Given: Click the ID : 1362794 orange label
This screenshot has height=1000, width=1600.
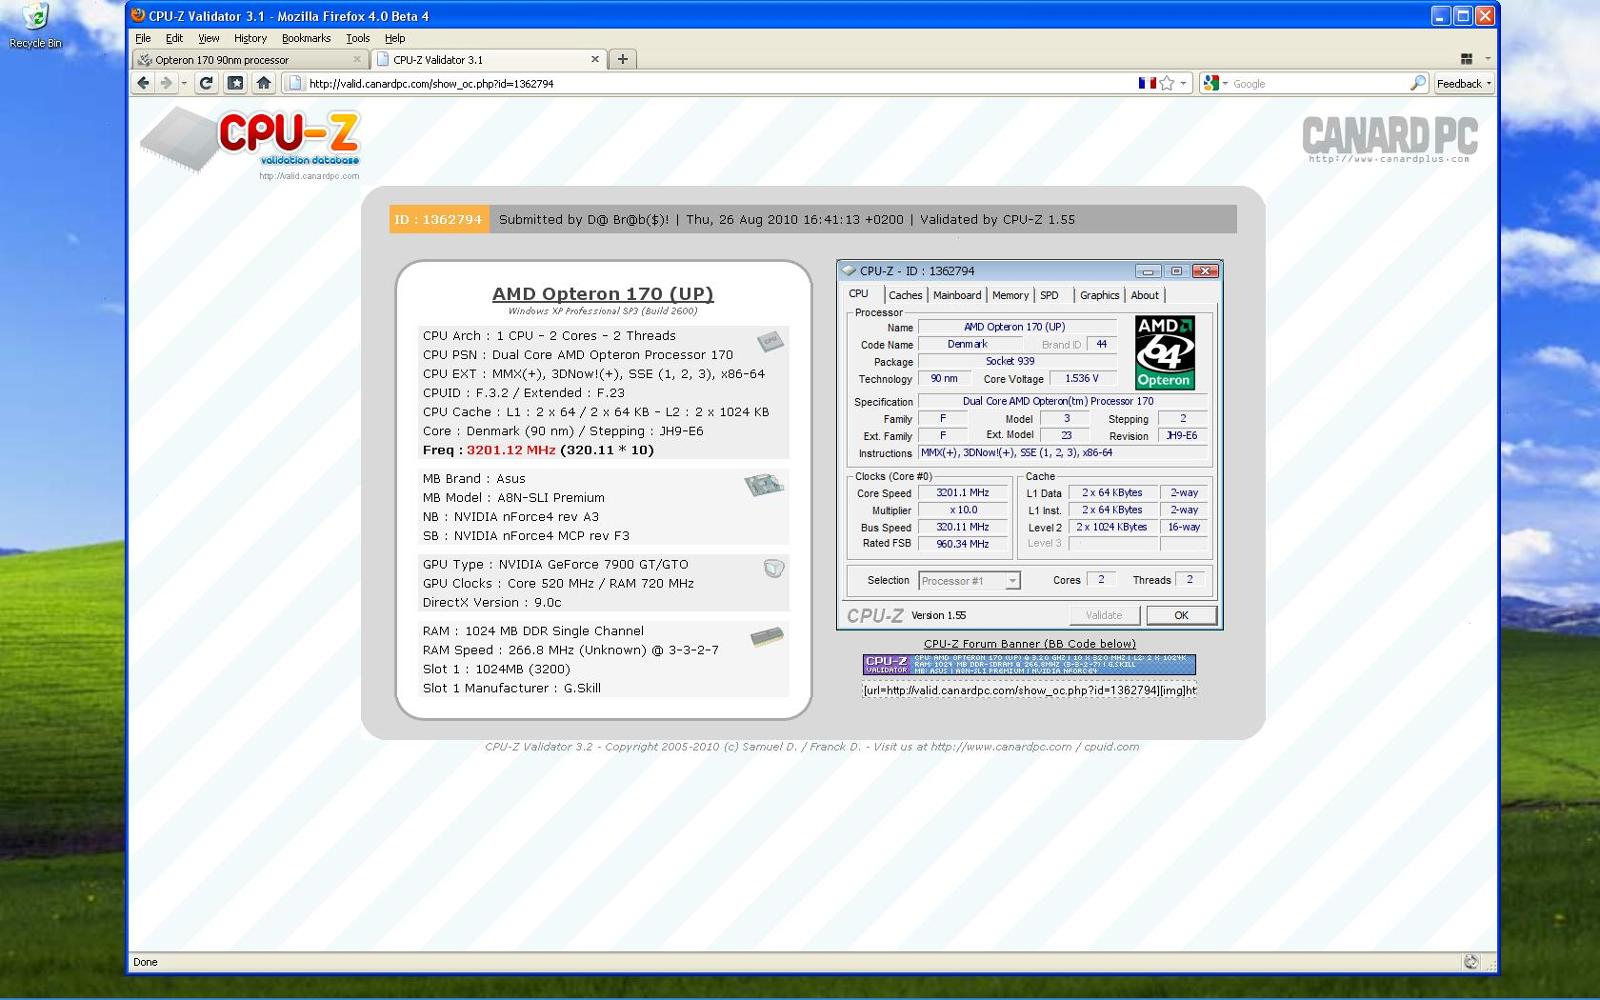Looking at the screenshot, I should pyautogui.click(x=439, y=219).
